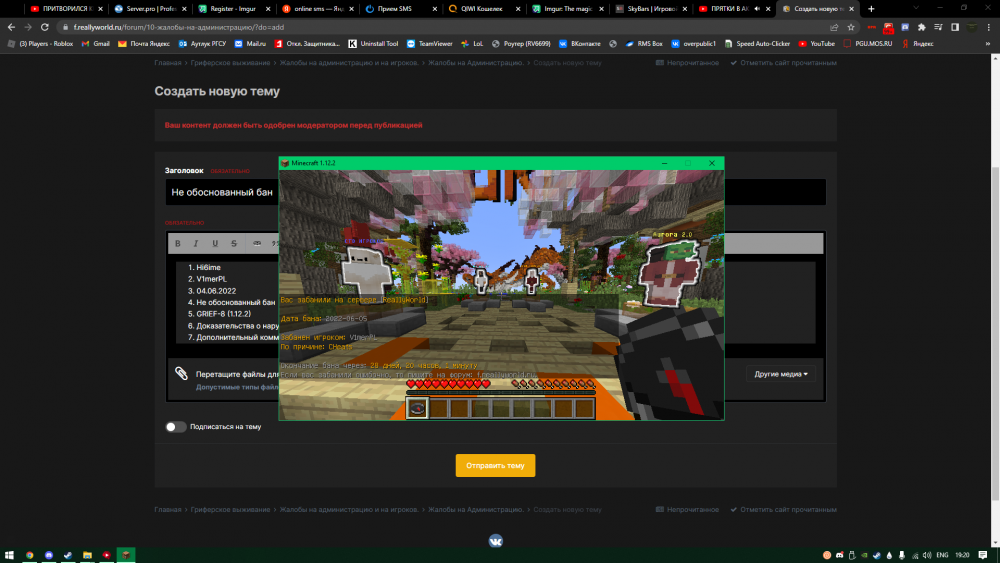Open 'Жалобы на Администрацию.' top breadcrumb link
This screenshot has width=1000, height=563.
click(x=476, y=62)
